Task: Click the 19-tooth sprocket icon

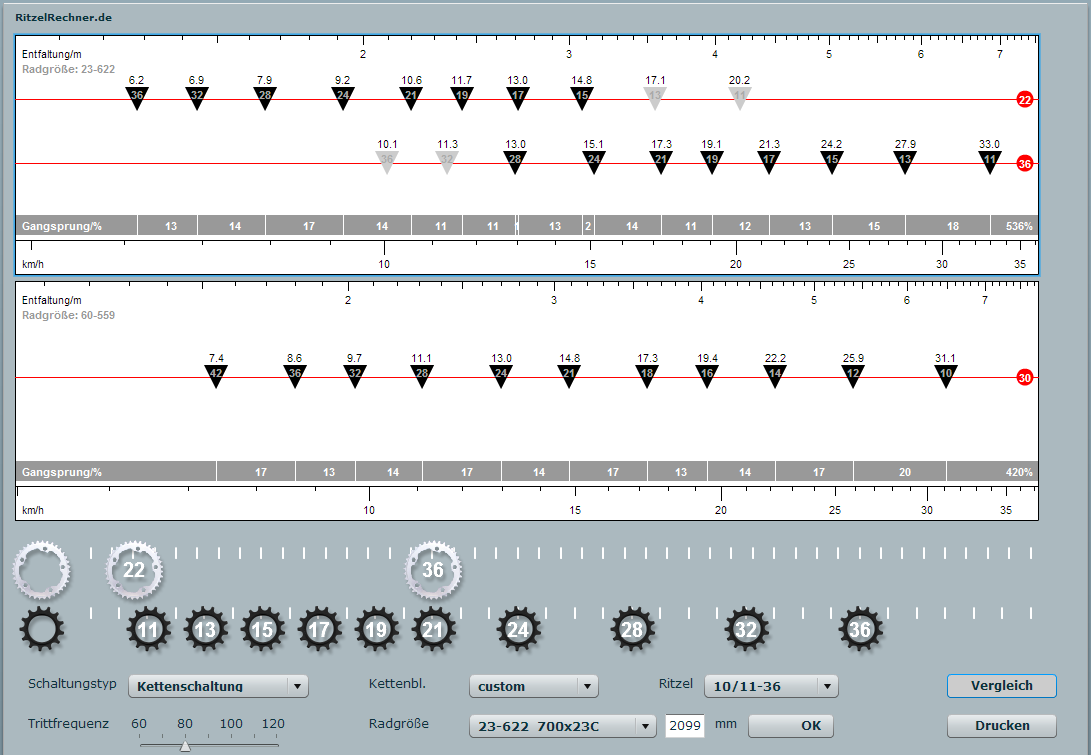Action: click(x=376, y=630)
